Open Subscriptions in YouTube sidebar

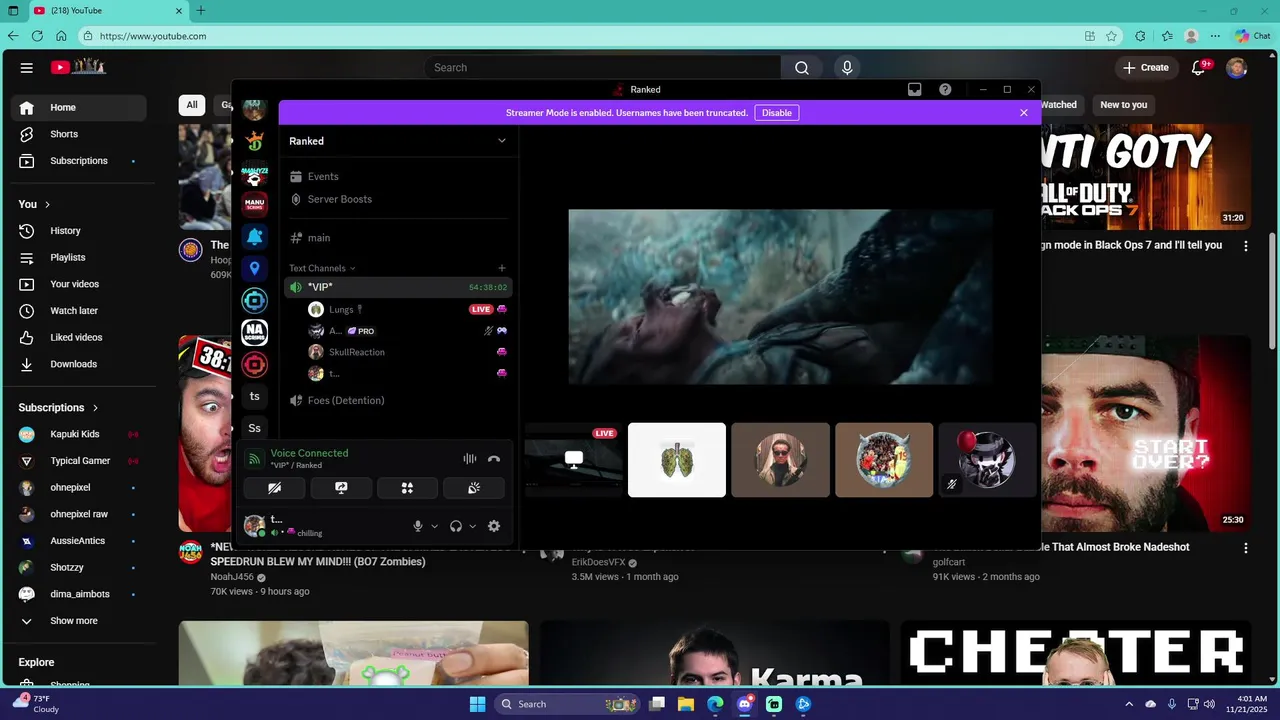(79, 161)
